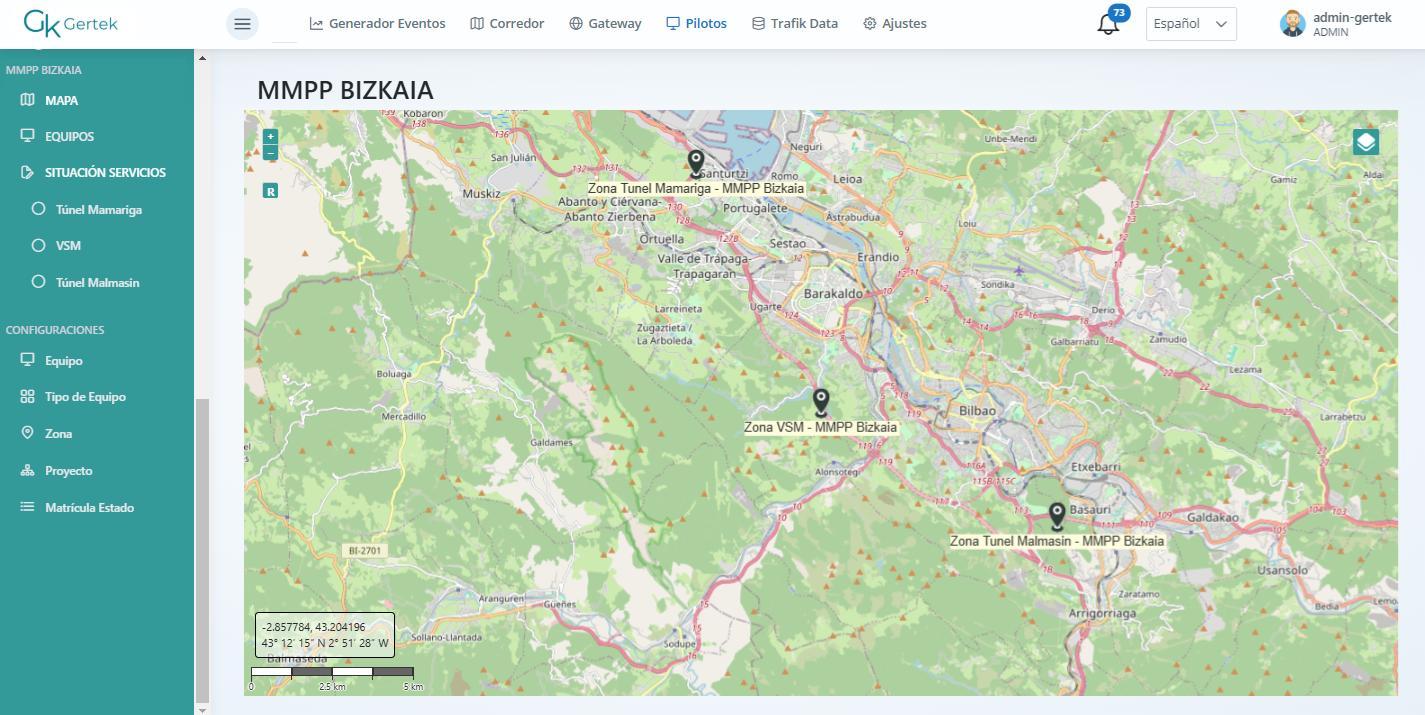1425x715 pixels.
Task: Click the sidebar scroll down arrow
Action: [202, 709]
